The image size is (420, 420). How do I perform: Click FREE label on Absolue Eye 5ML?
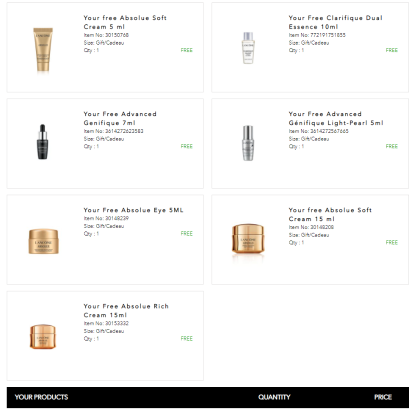pyautogui.click(x=187, y=233)
